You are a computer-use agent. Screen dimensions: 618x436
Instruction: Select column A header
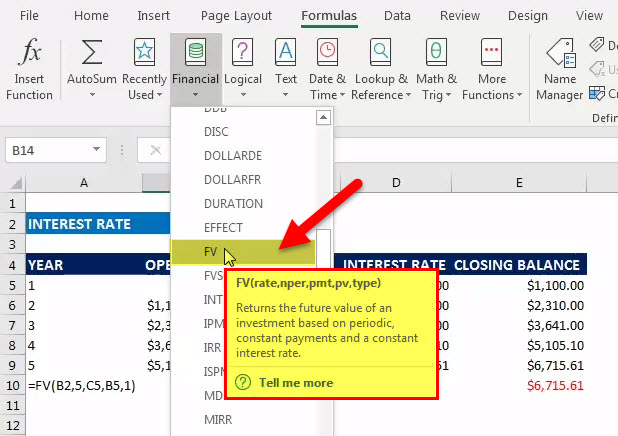(x=84, y=183)
